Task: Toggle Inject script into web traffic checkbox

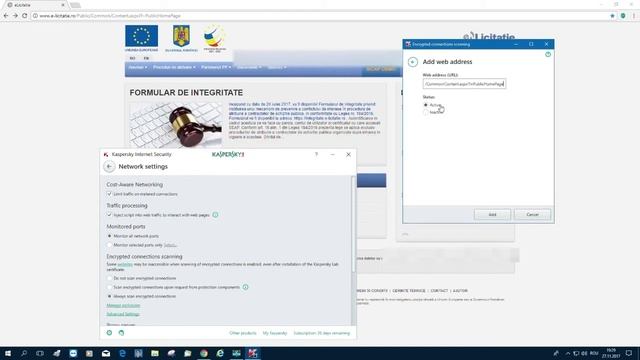Action: (109, 215)
